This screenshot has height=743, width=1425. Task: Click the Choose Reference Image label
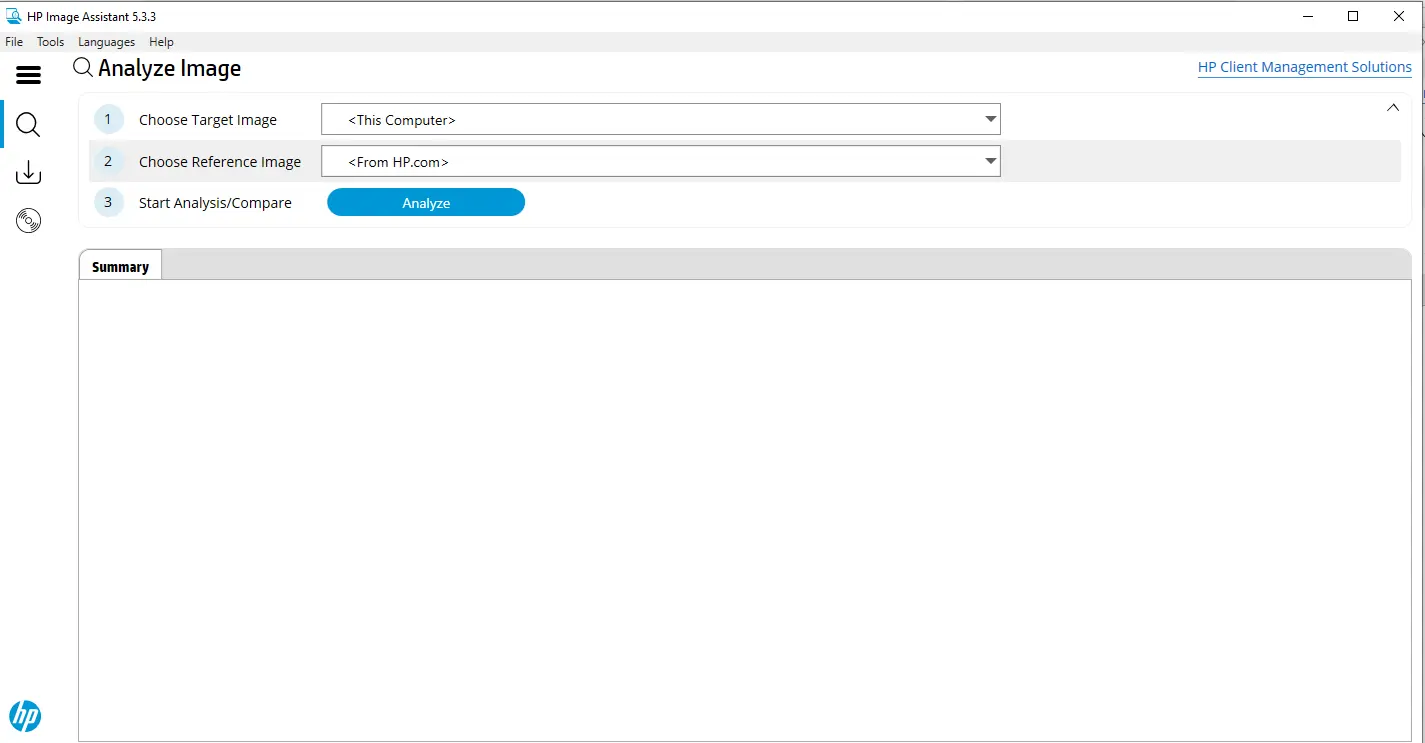click(220, 162)
